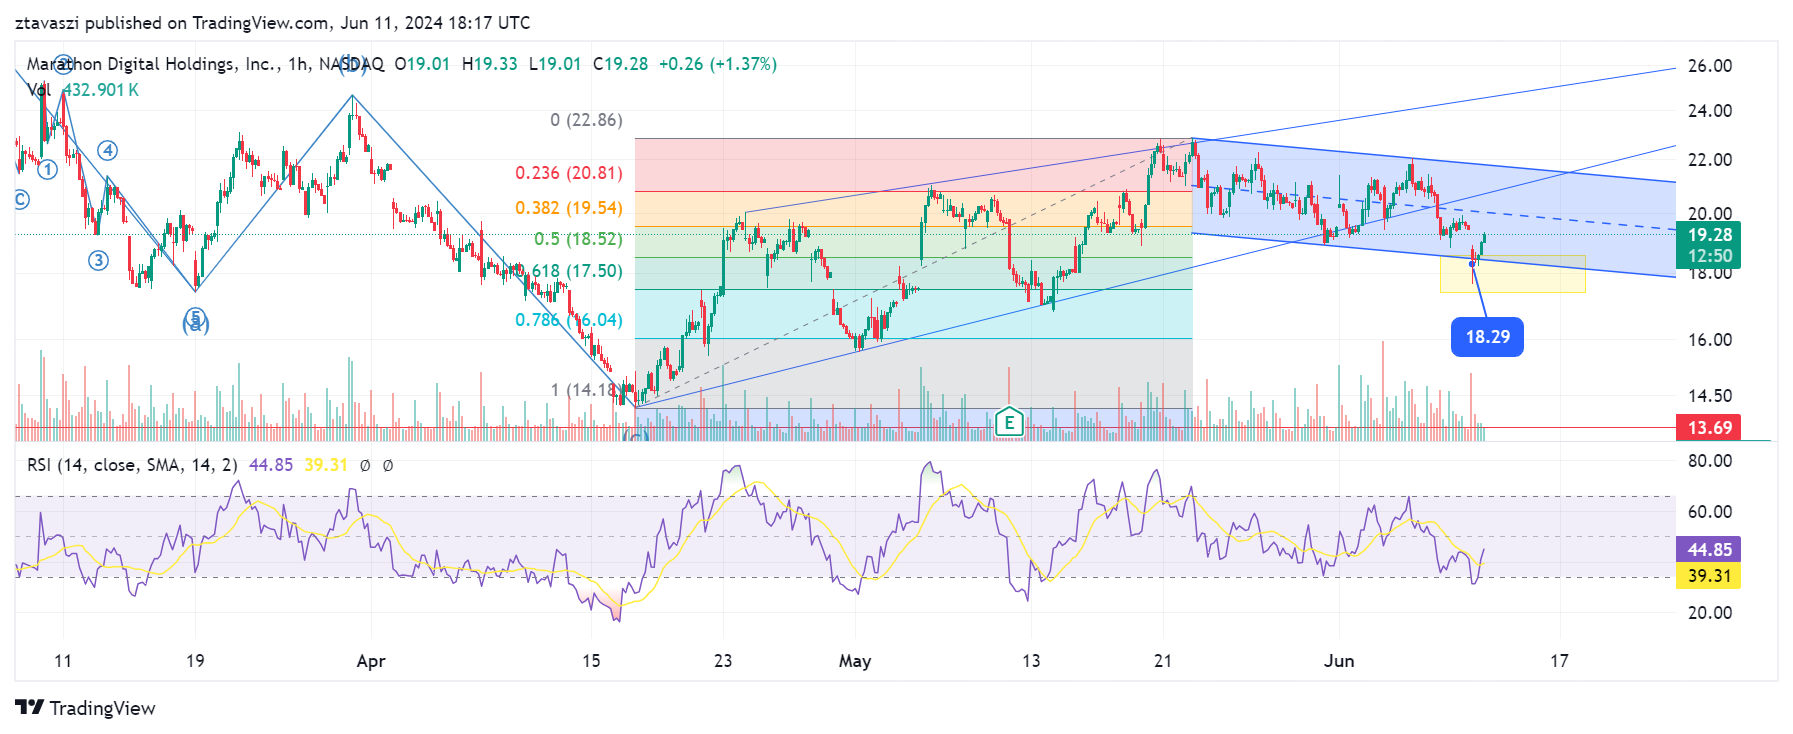Click the change value +0.26 (+1.37%)

point(718,64)
